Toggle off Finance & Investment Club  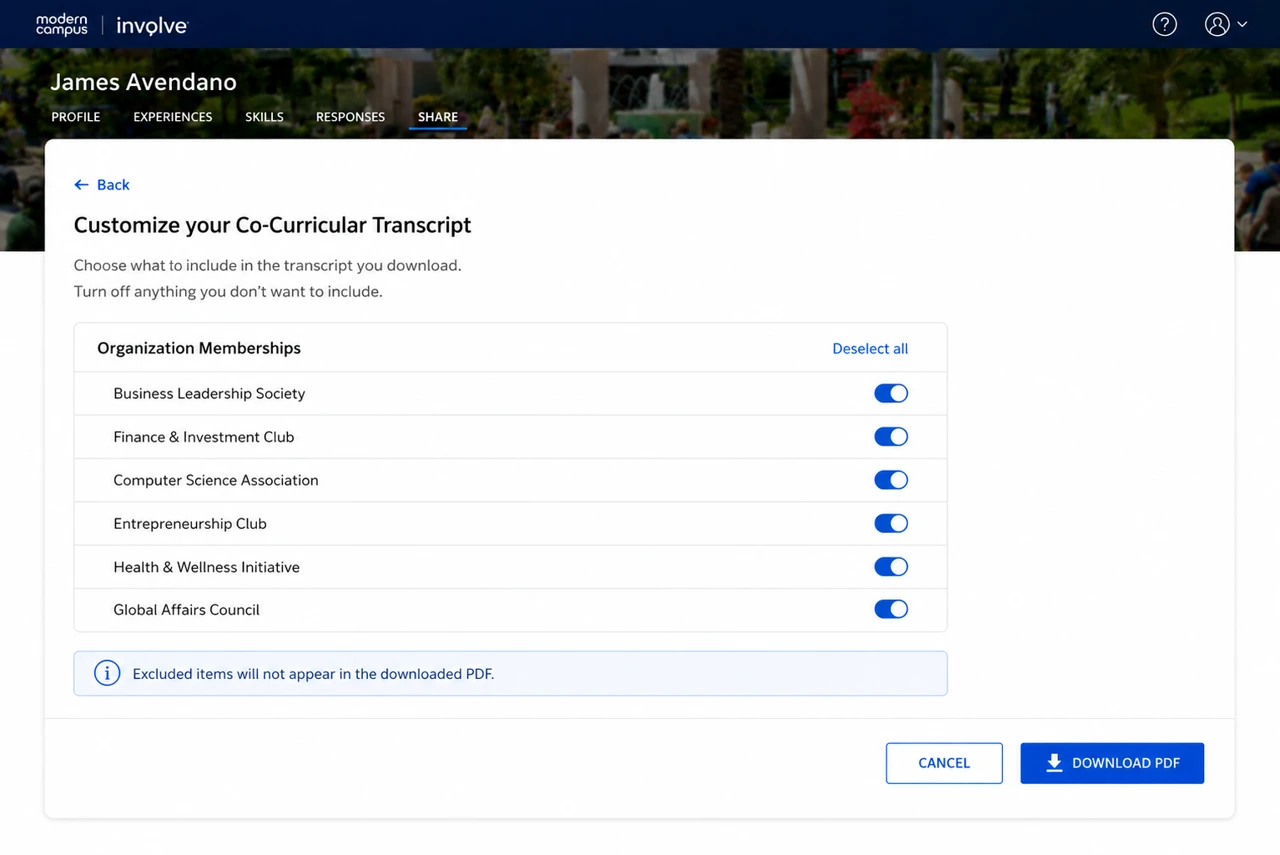(891, 437)
